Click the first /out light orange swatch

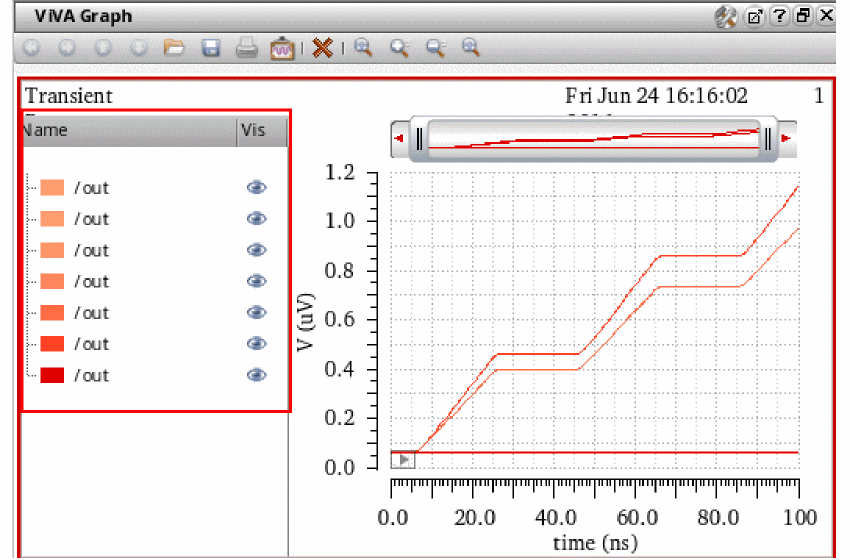[52, 187]
